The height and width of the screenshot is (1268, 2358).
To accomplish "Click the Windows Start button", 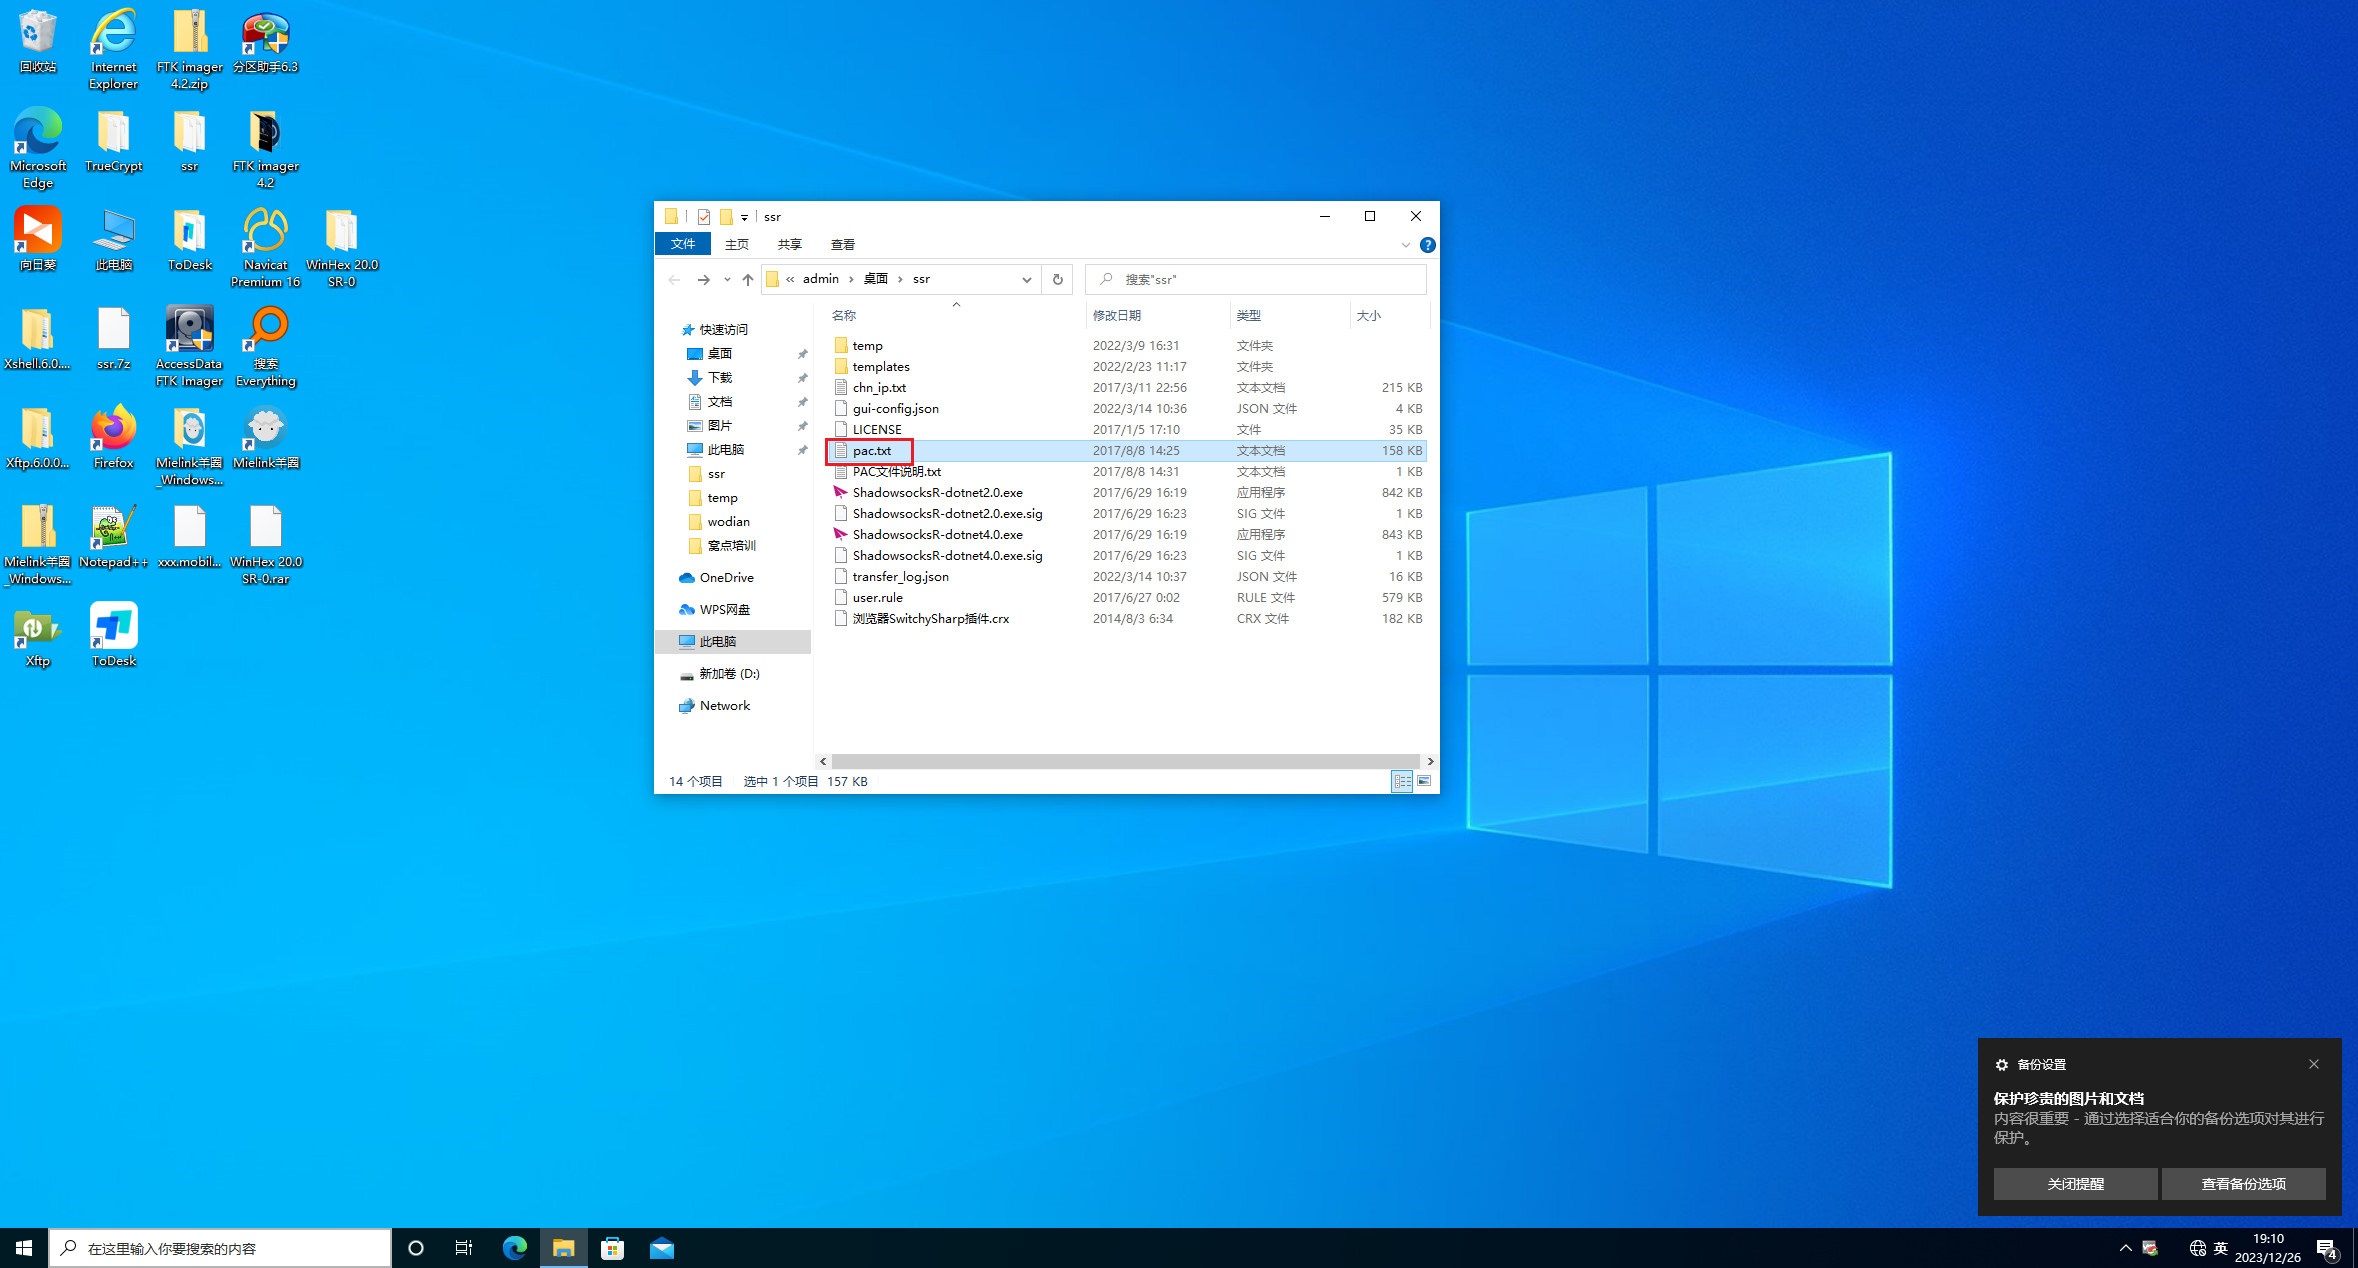I will pos(24,1248).
